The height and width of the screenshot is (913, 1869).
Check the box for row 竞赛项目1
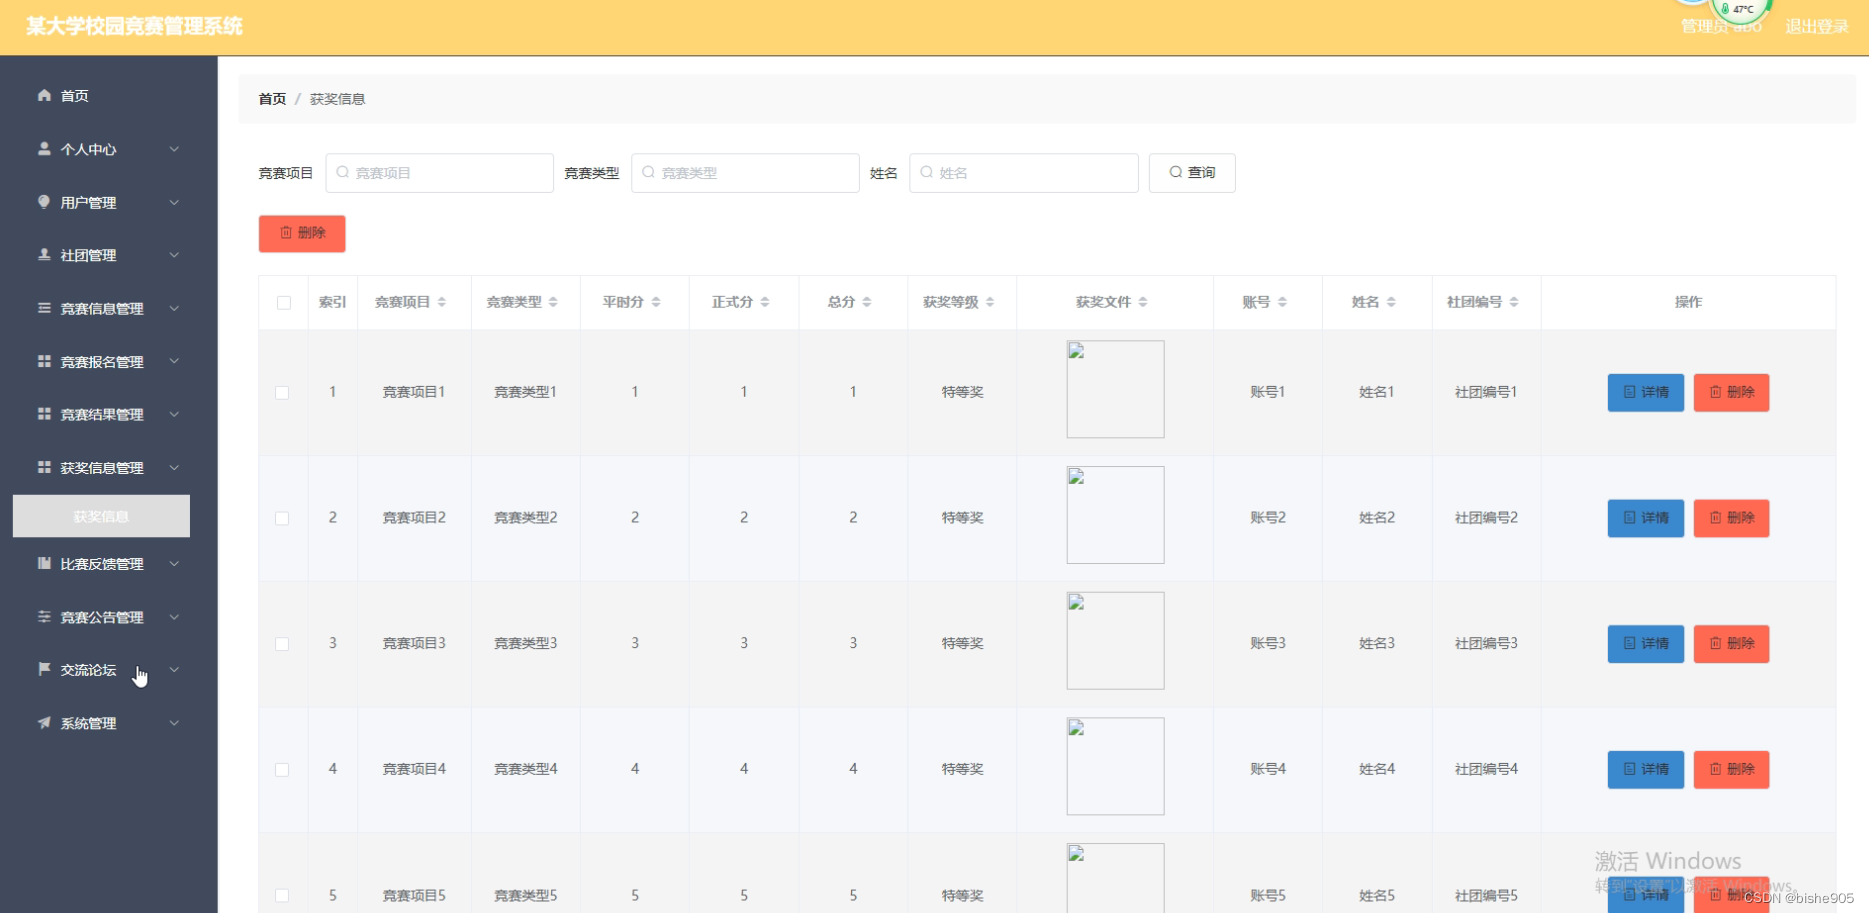(283, 393)
